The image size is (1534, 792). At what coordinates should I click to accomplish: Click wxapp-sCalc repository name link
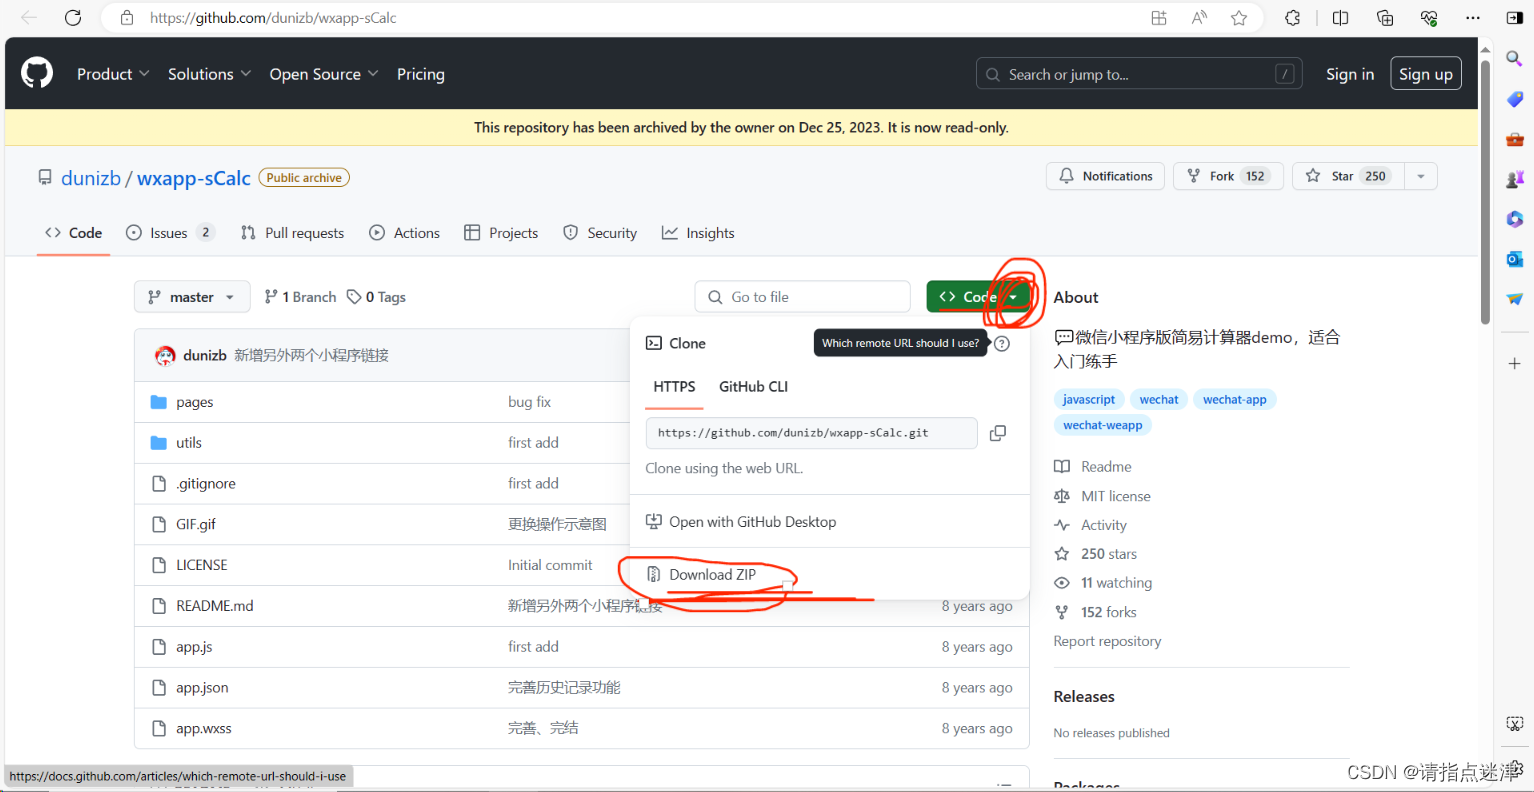pyautogui.click(x=194, y=178)
